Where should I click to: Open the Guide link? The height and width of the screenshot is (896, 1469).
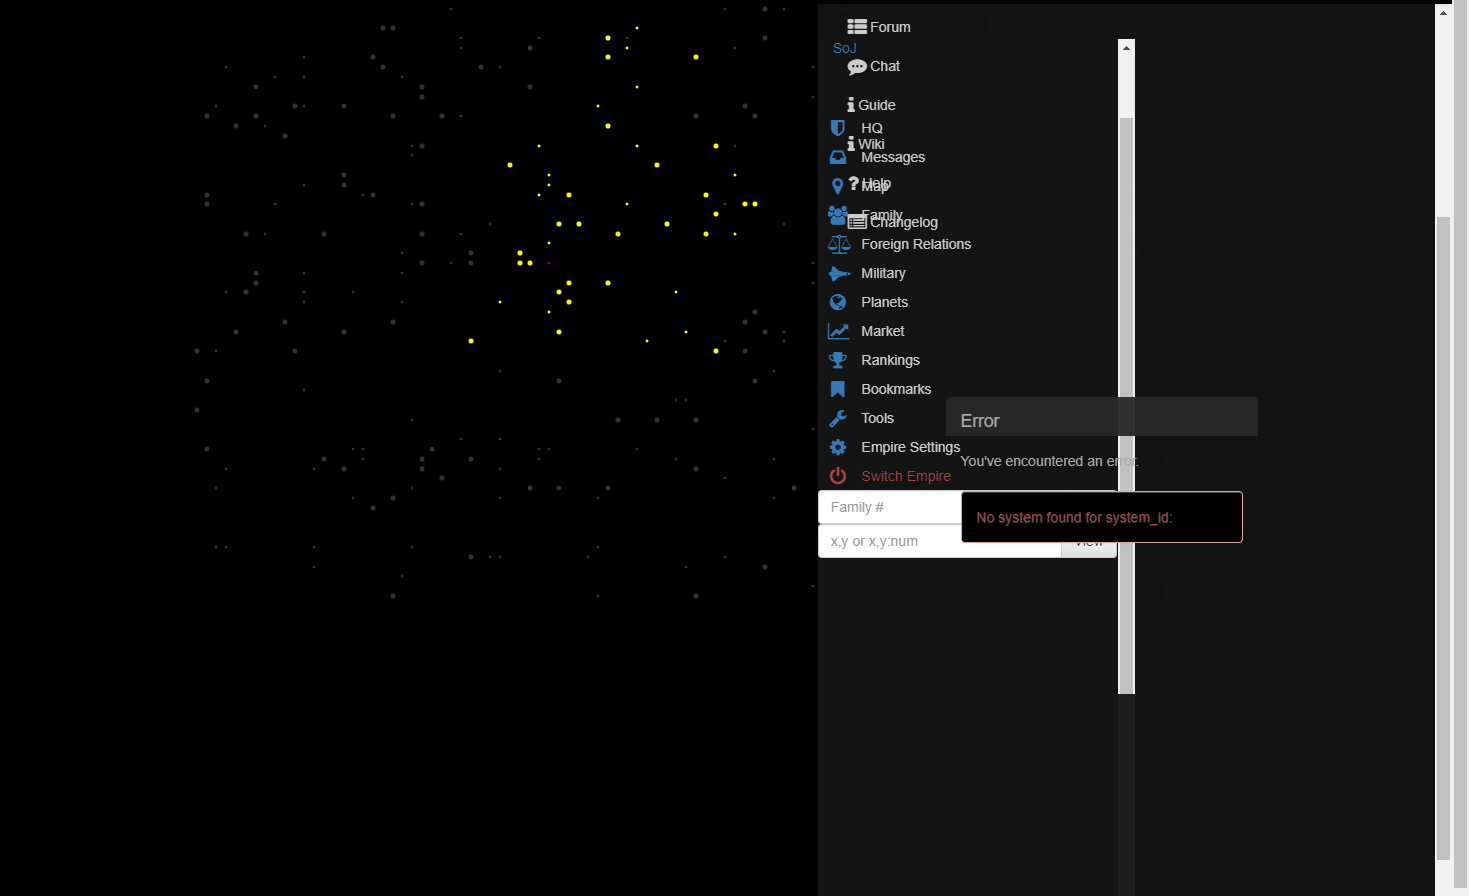coord(877,105)
